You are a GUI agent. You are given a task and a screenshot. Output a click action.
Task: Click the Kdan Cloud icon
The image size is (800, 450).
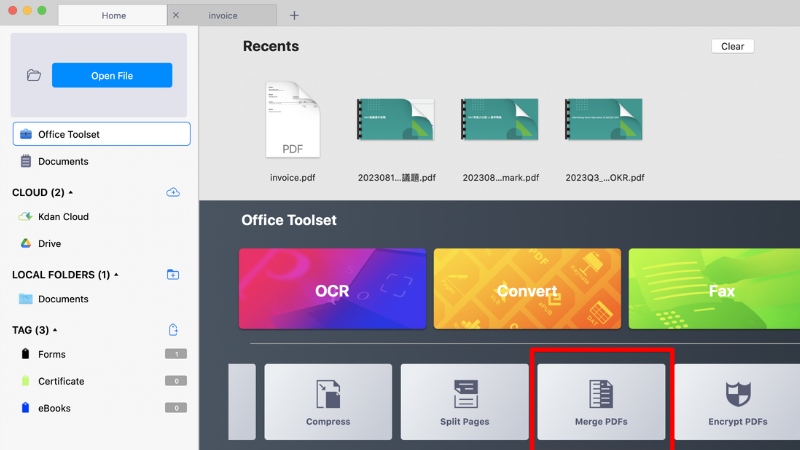[x=26, y=216]
